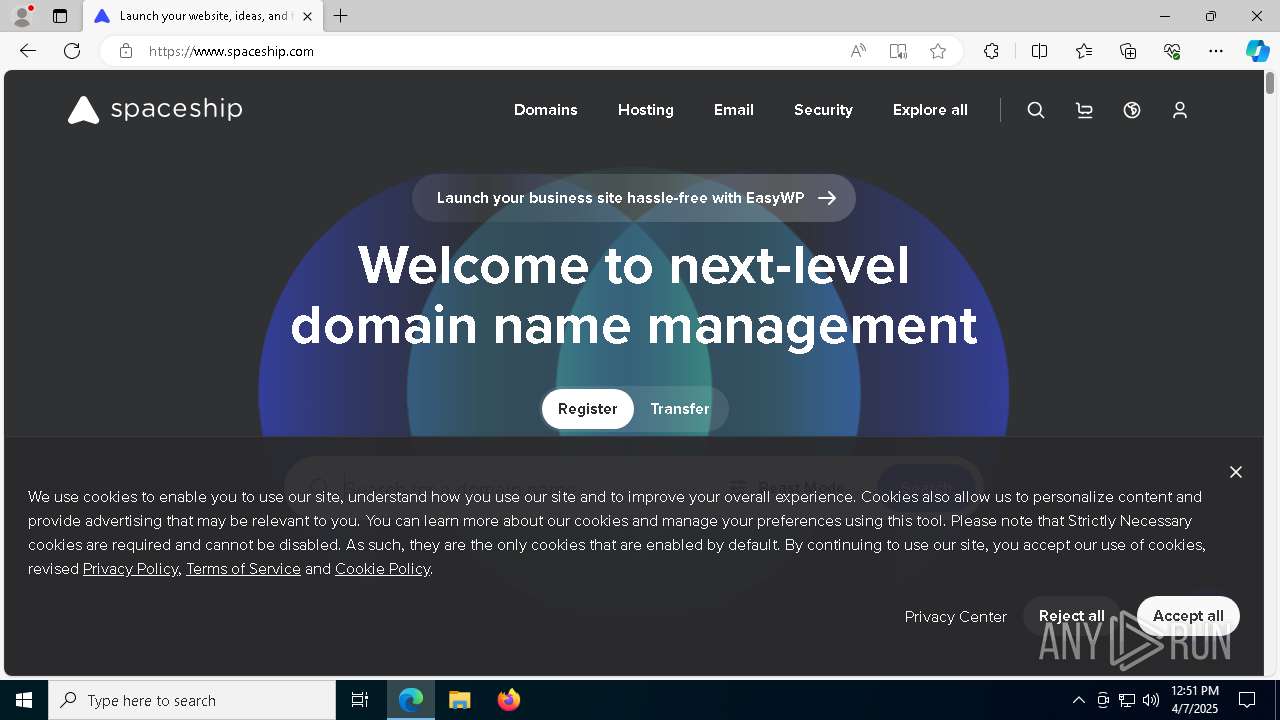Viewport: 1280px width, 720px height.
Task: Open Collections icon
Action: click(1128, 51)
